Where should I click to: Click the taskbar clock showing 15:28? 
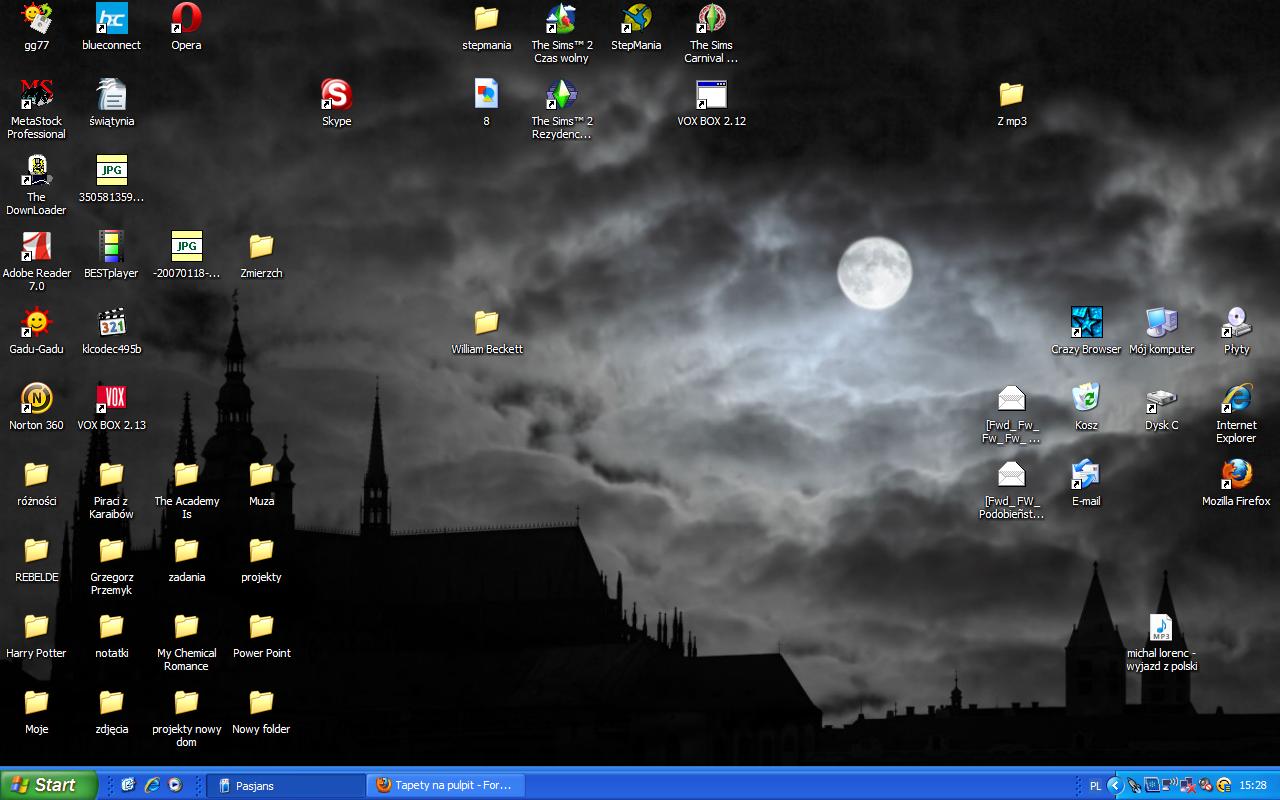(x=1252, y=785)
